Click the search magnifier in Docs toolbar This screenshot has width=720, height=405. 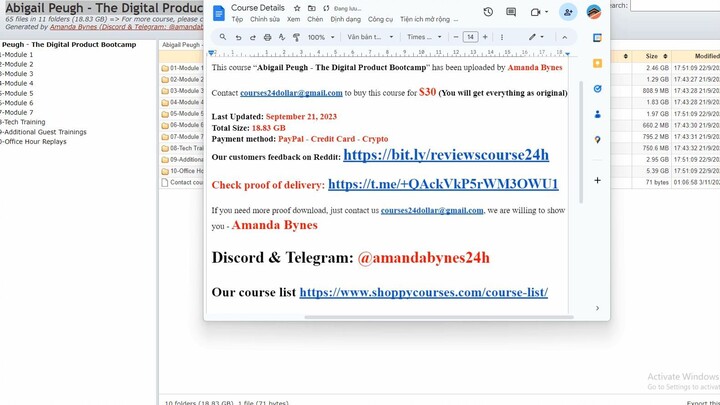click(223, 37)
